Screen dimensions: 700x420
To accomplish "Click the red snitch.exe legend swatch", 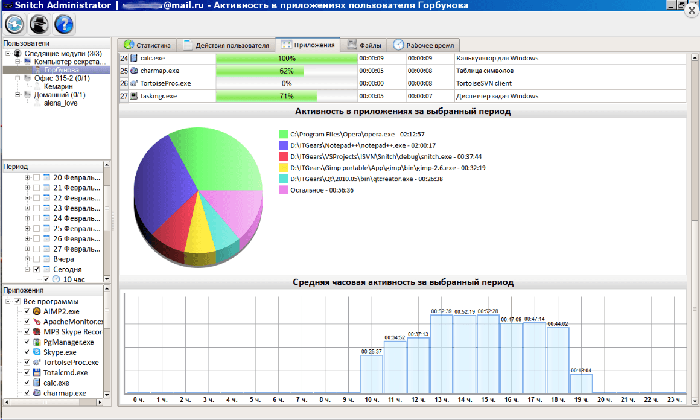I will tap(283, 156).
